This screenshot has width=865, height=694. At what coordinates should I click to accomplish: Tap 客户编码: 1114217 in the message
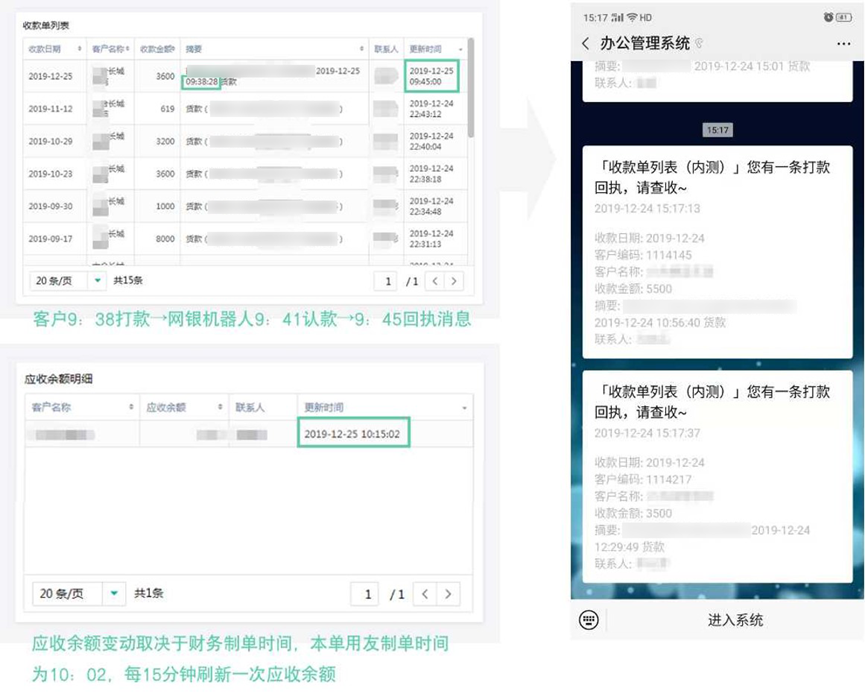click(x=643, y=479)
